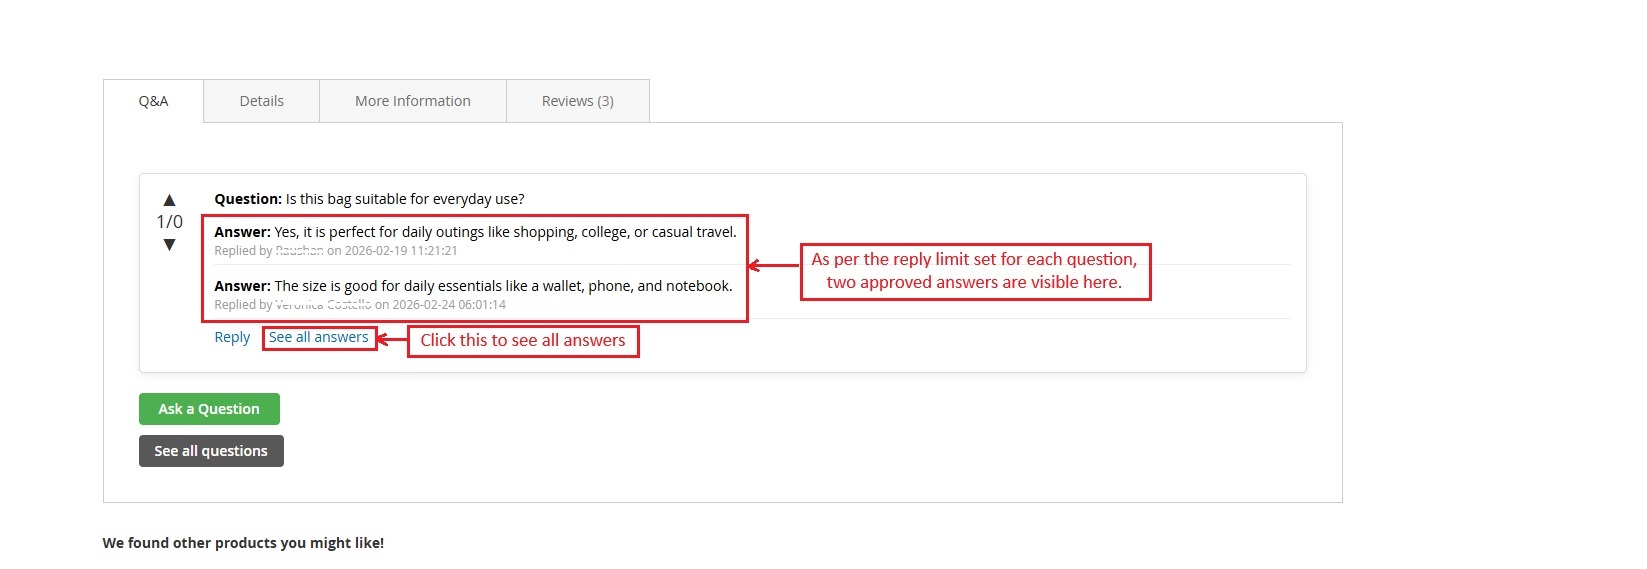
Task: Click the red arrow pointing to See all answers
Action: click(391, 340)
